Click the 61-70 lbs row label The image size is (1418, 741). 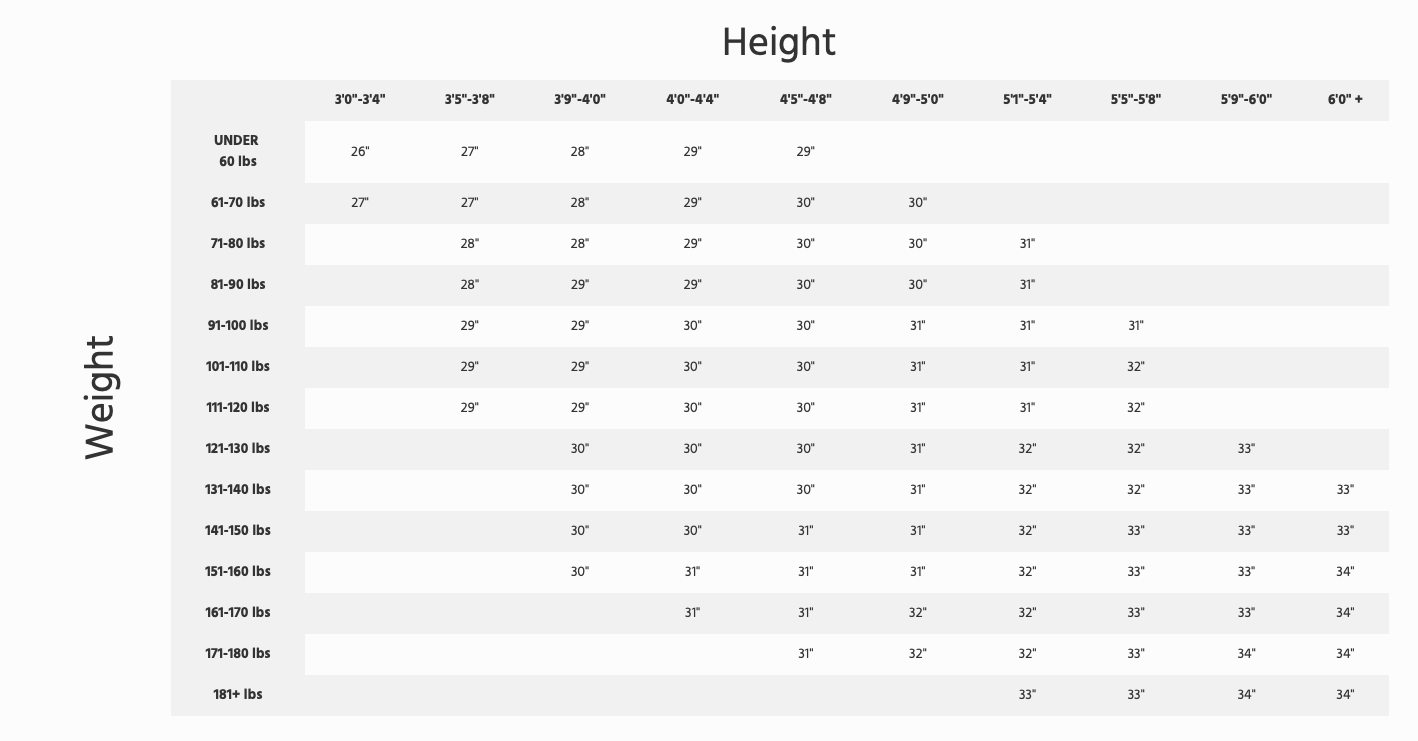(x=238, y=202)
